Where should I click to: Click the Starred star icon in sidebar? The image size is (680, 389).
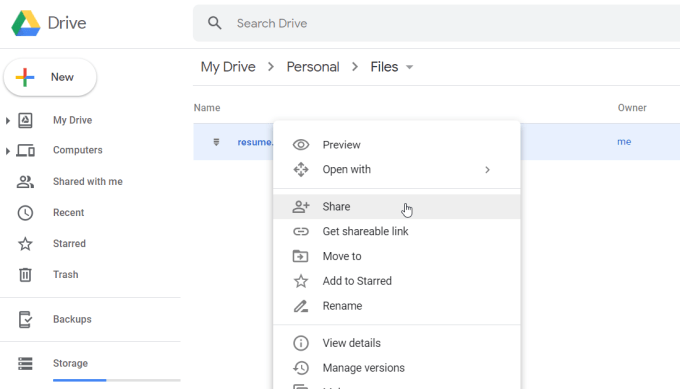pos(25,244)
